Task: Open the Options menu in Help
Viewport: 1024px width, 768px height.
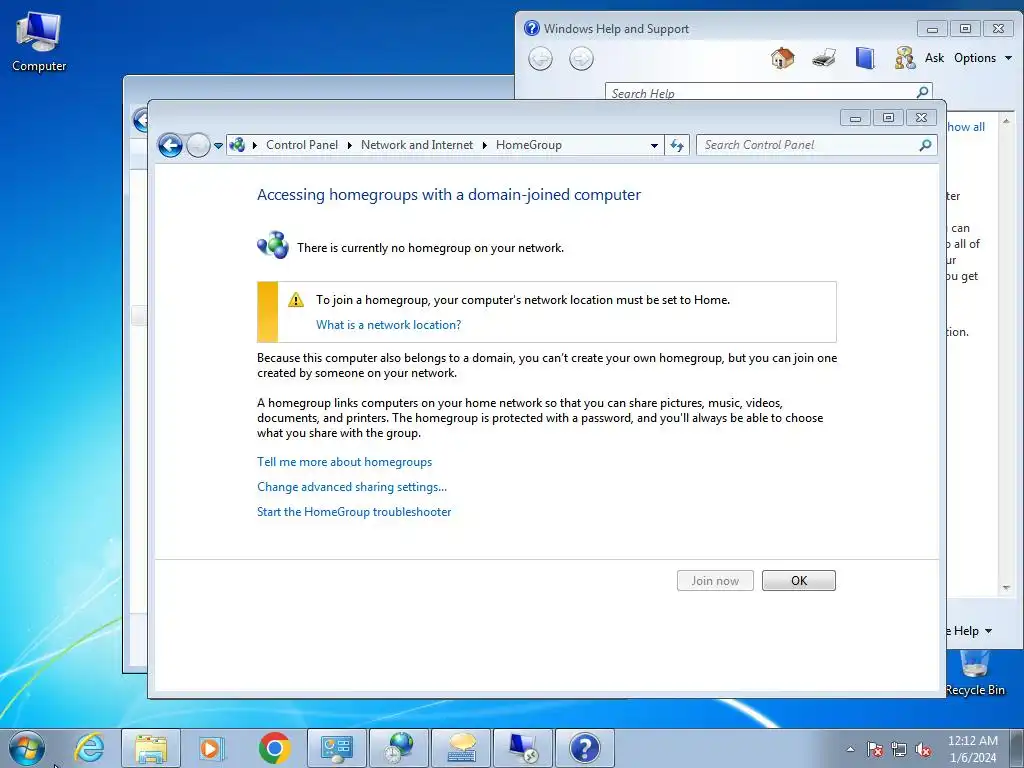Action: tap(983, 58)
